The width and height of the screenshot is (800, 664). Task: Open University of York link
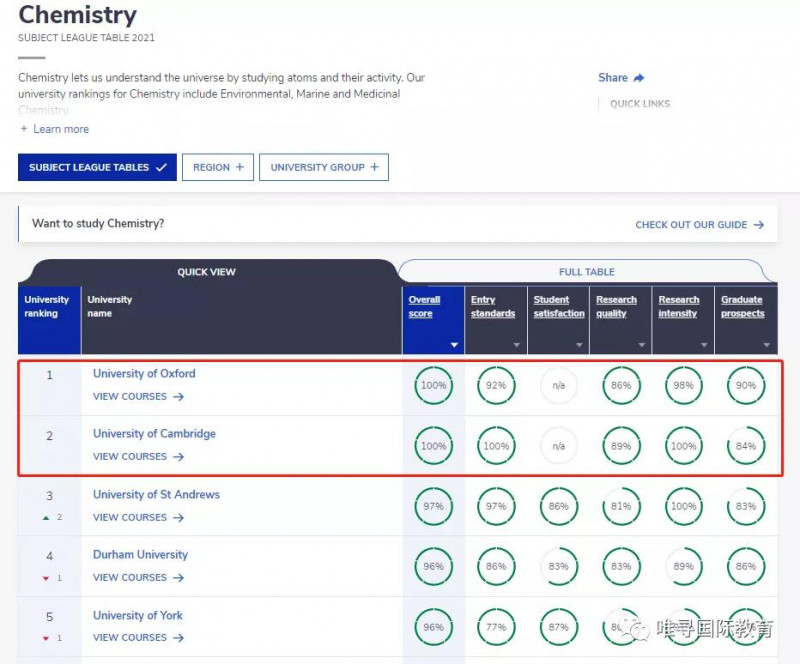click(x=138, y=616)
